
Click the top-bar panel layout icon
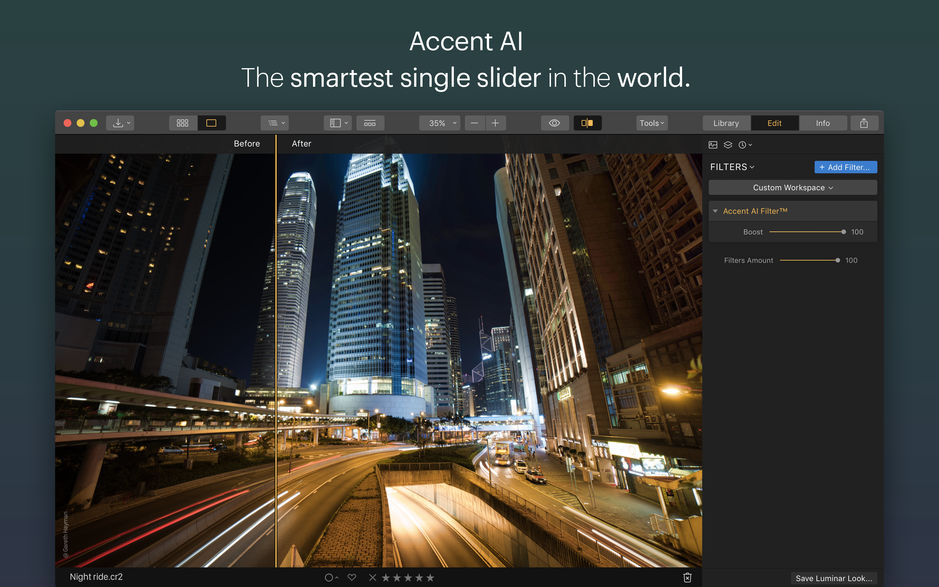pos(337,122)
